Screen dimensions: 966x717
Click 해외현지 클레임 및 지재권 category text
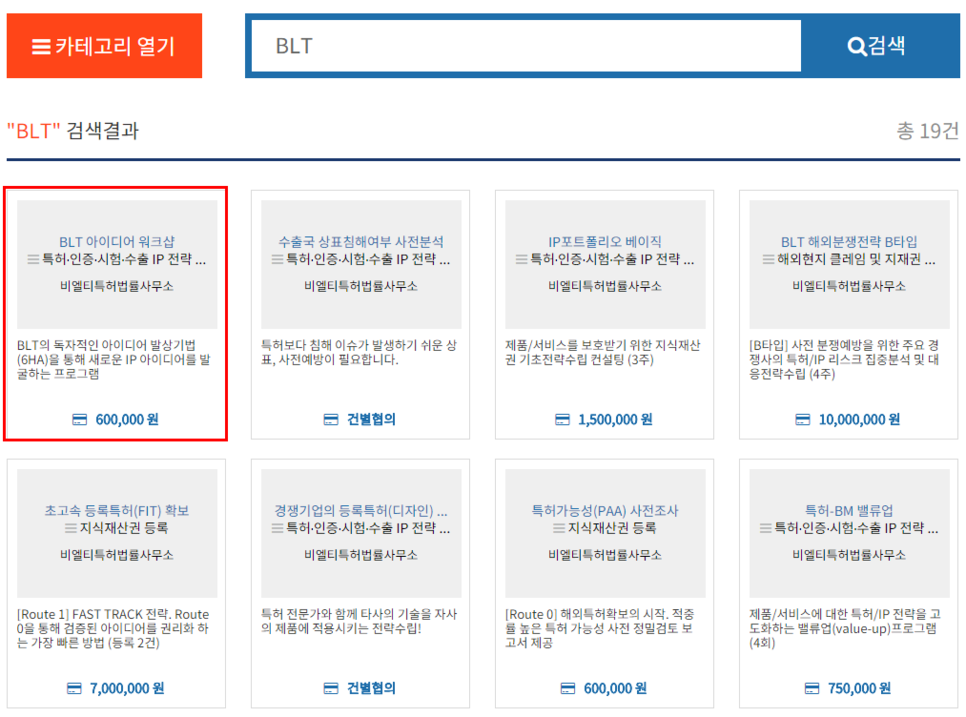pyautogui.click(x=856, y=259)
